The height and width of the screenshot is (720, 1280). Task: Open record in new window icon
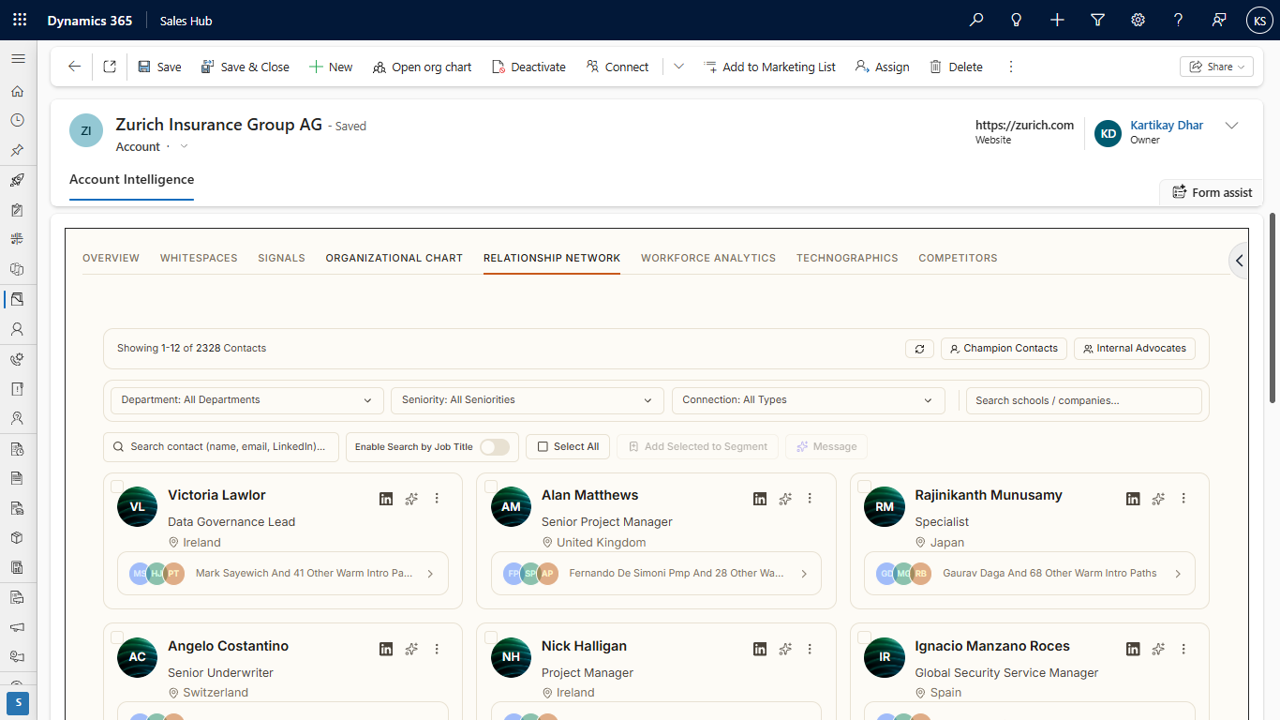coord(110,67)
